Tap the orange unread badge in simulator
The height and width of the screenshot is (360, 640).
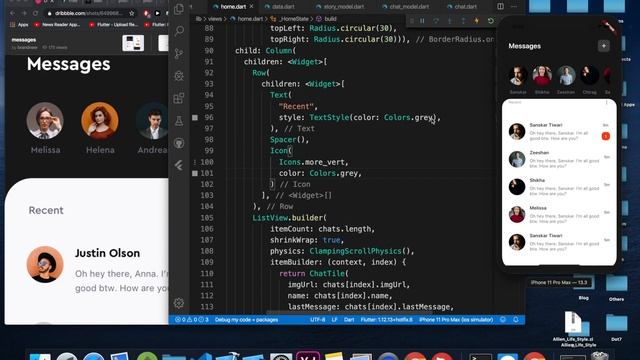click(606, 136)
